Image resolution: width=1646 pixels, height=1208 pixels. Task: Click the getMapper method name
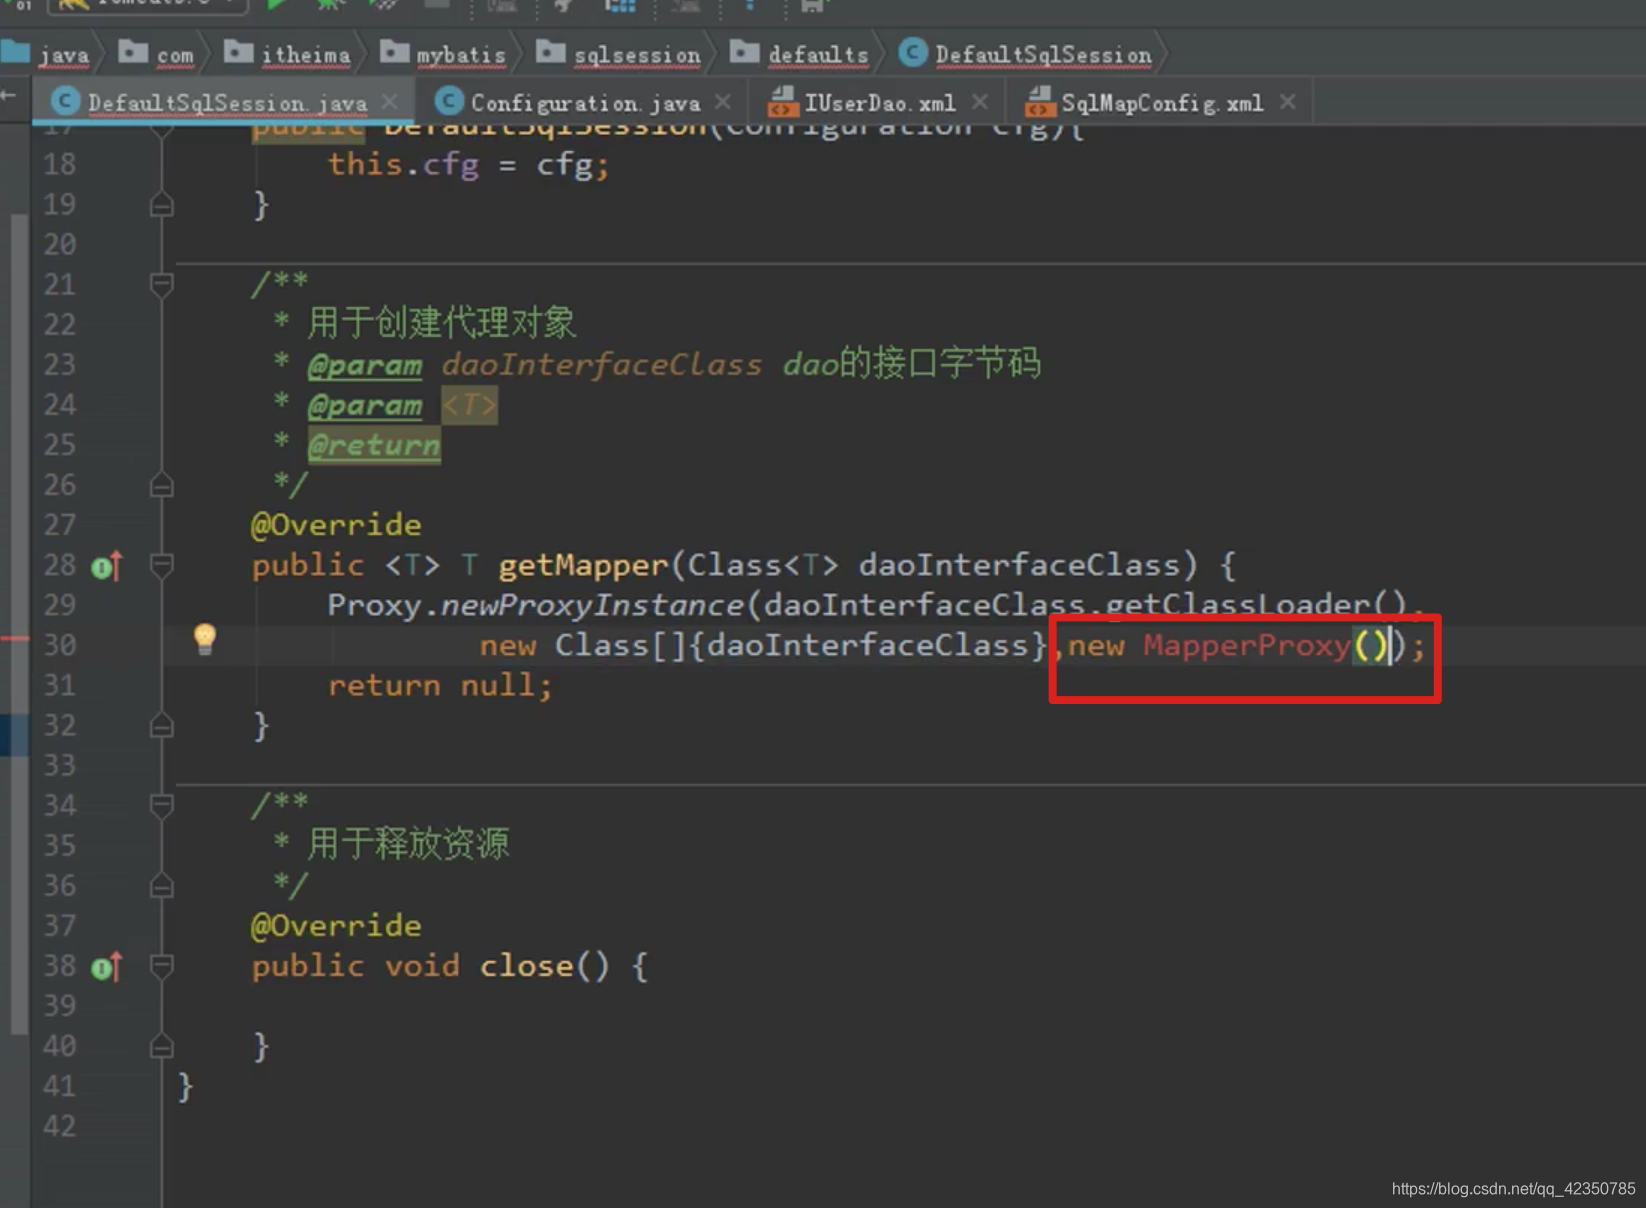click(582, 565)
